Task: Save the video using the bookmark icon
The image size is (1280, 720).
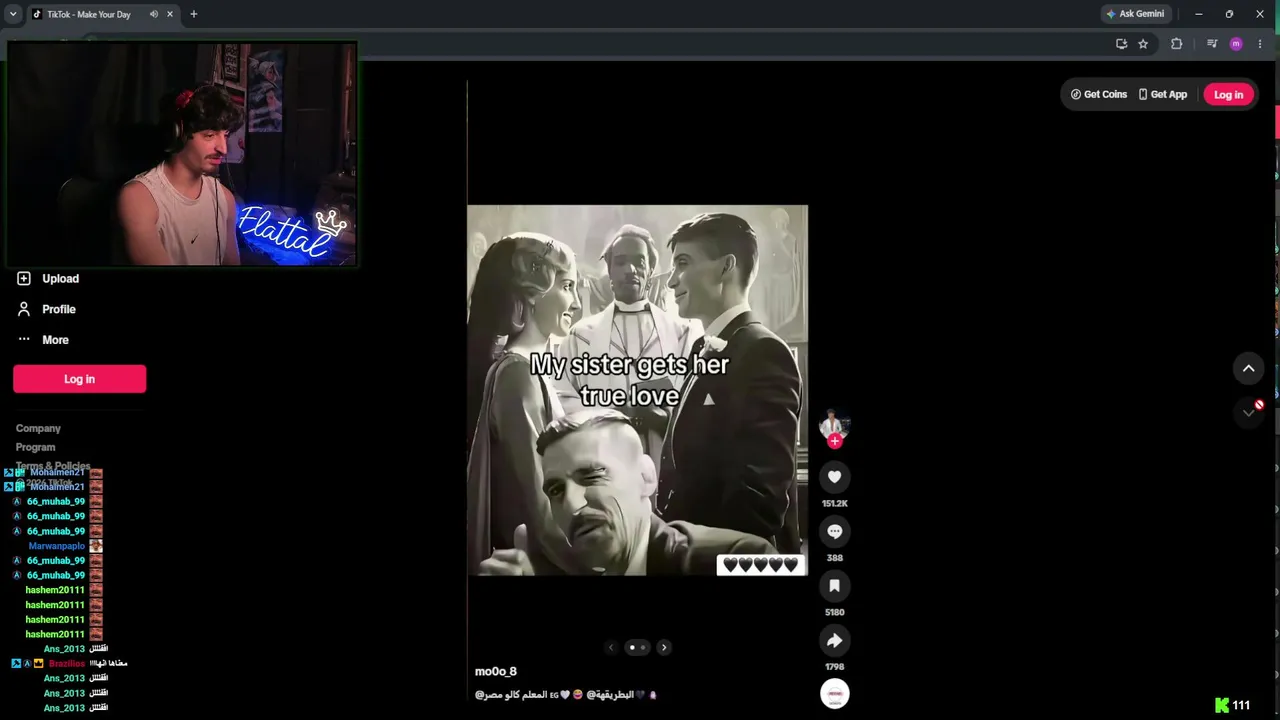Action: click(x=835, y=586)
